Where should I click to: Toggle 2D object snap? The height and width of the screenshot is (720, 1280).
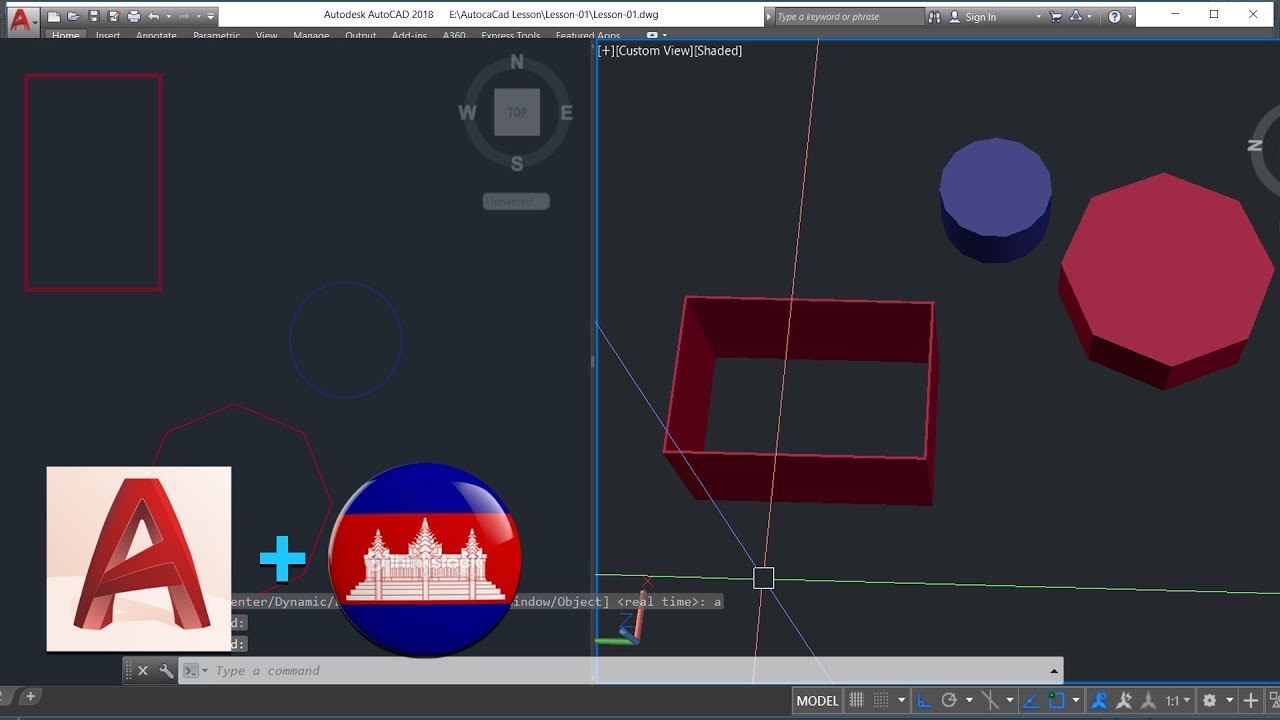1056,701
